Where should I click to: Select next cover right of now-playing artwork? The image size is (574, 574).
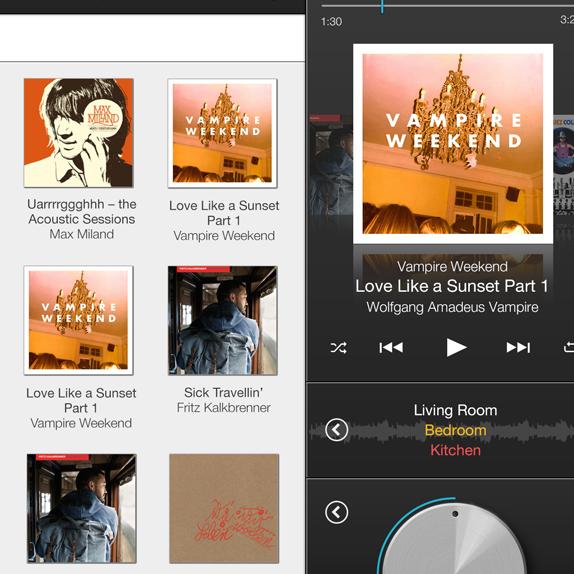pyautogui.click(x=563, y=165)
